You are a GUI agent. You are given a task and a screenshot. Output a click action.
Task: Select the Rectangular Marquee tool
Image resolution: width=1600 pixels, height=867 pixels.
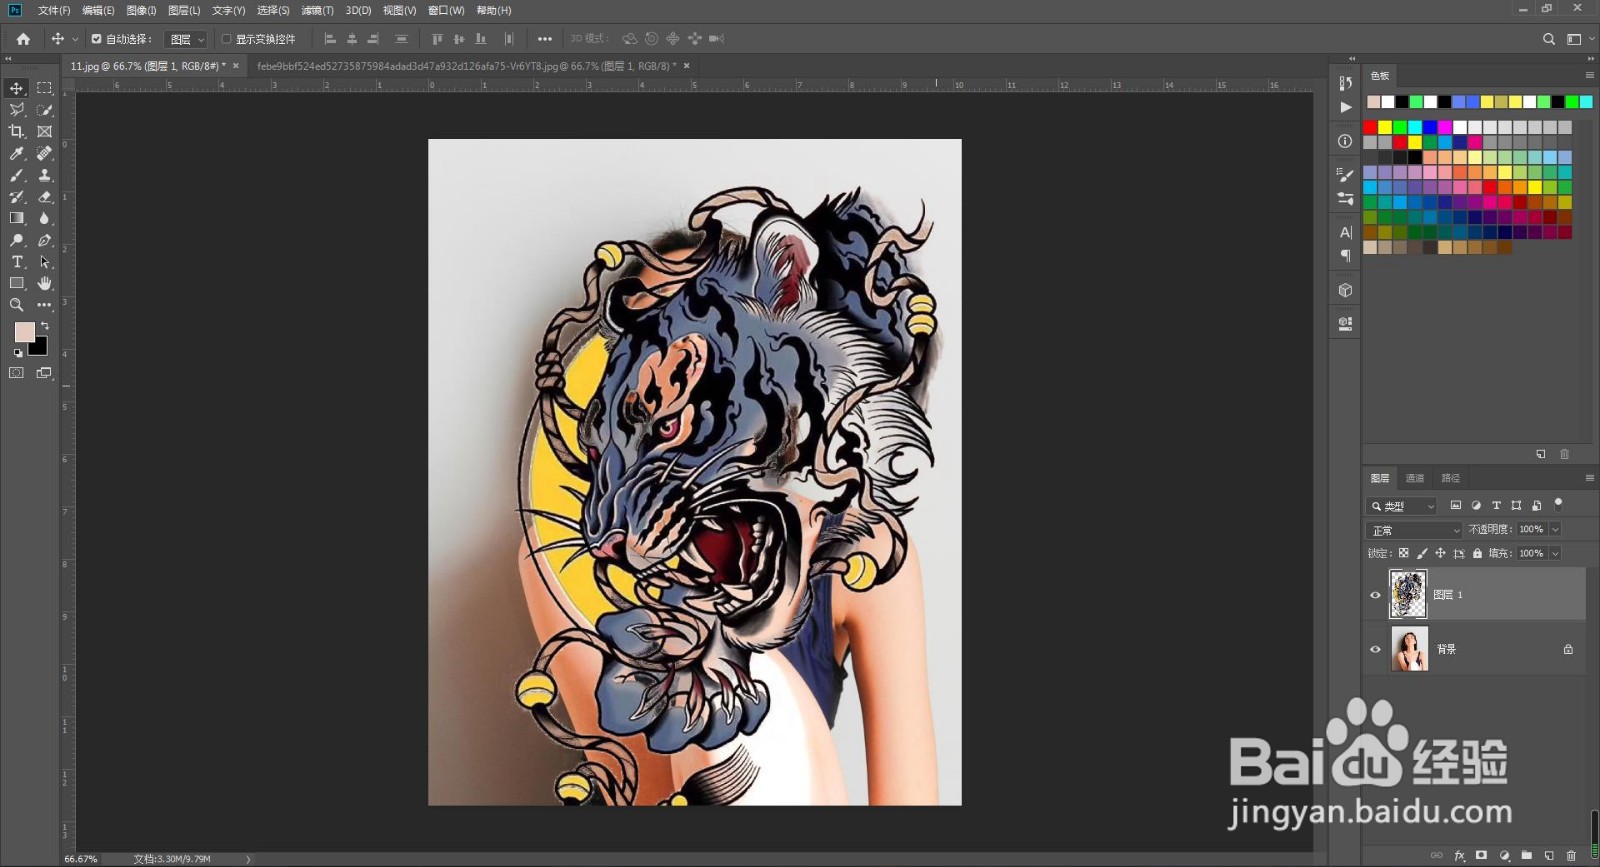tap(44, 88)
